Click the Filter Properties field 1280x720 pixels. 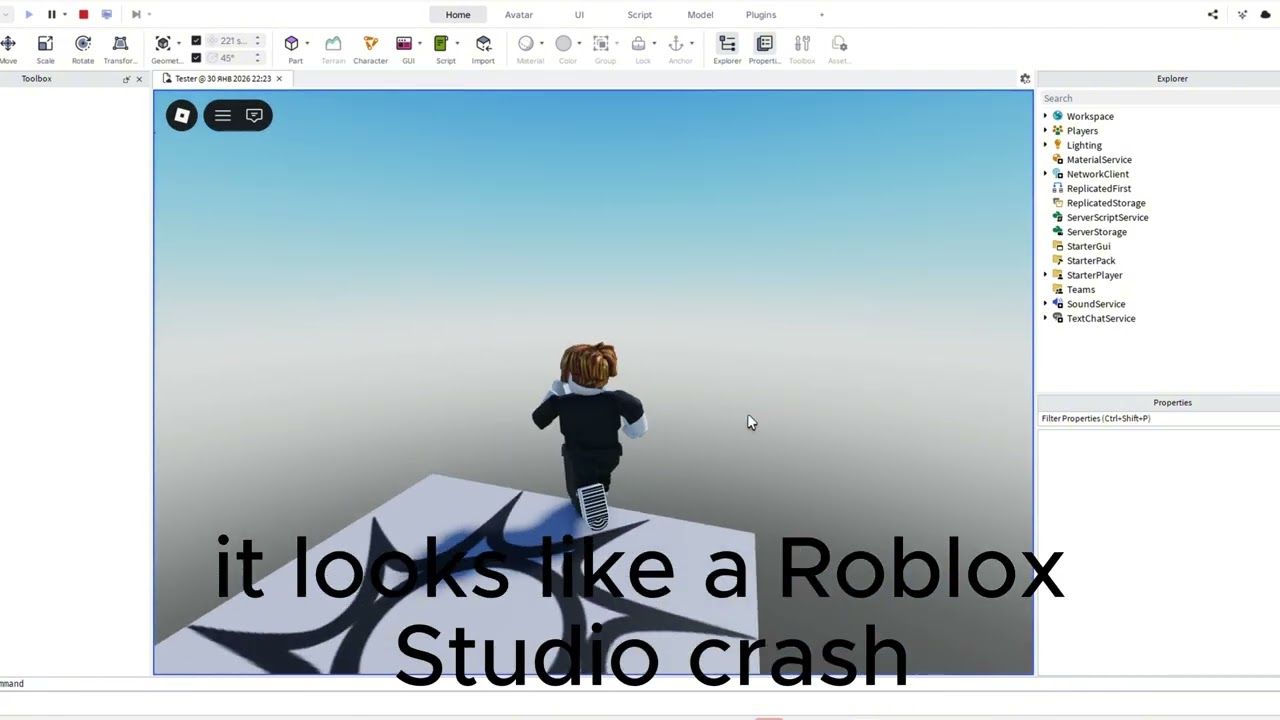[1158, 419]
